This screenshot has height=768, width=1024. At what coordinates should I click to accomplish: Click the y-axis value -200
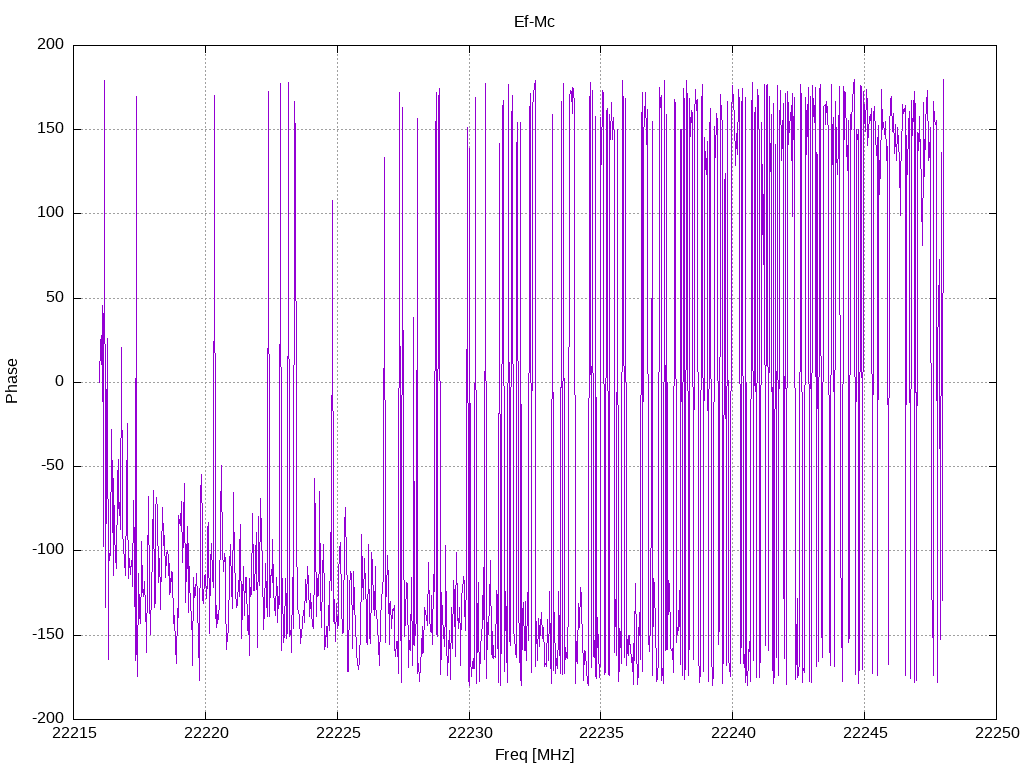[x=48, y=719]
